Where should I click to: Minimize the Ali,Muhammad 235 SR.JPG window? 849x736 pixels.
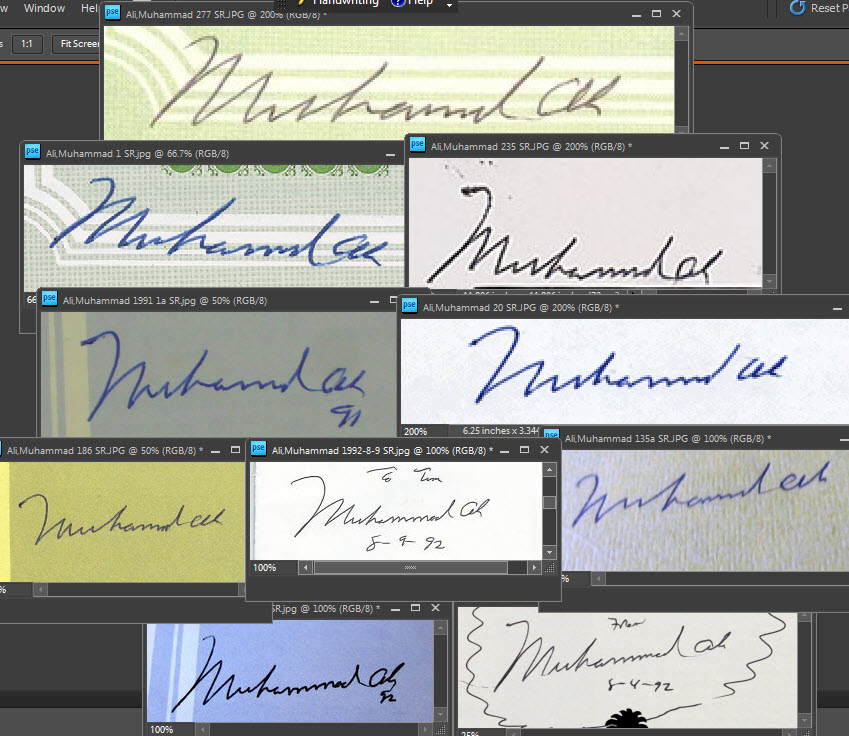tap(724, 147)
